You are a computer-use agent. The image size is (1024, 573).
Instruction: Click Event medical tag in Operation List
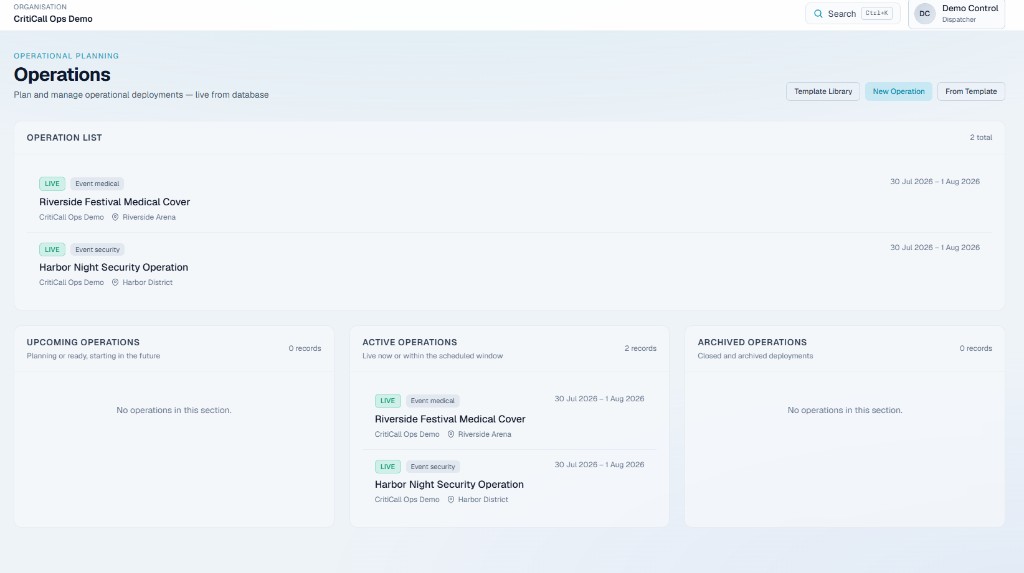(97, 184)
